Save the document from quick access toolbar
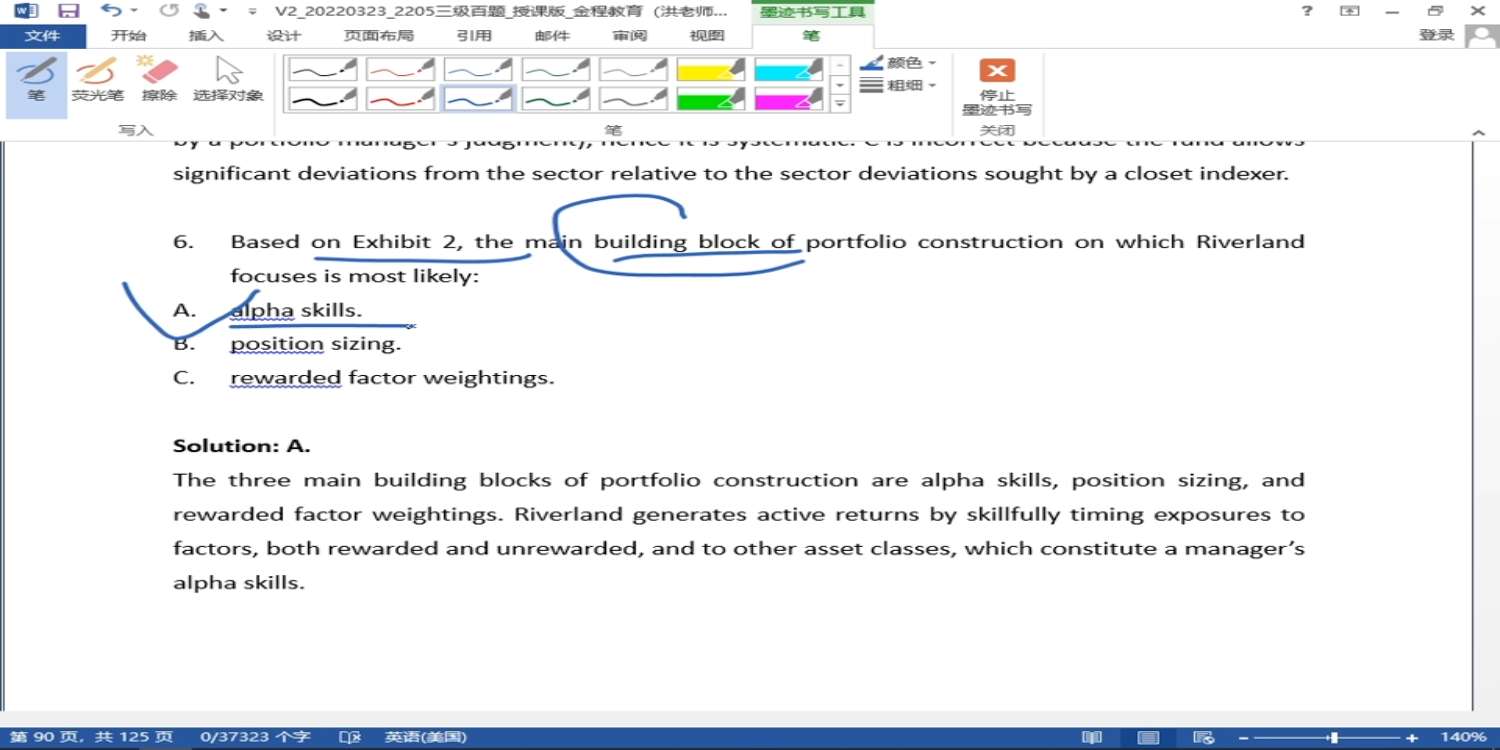This screenshot has height=750, width=1500. [69, 11]
